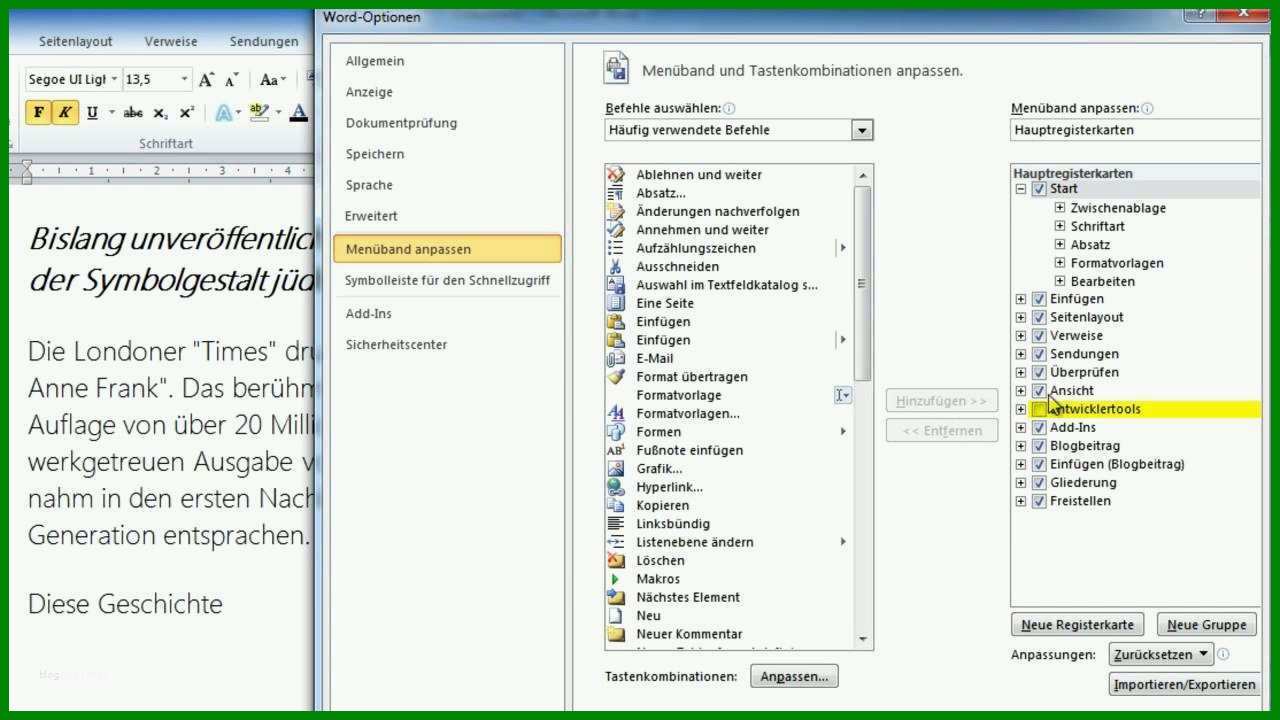The width and height of the screenshot is (1280, 720).
Task: Decrease font size with the shrink-font icon
Action: (x=231, y=80)
